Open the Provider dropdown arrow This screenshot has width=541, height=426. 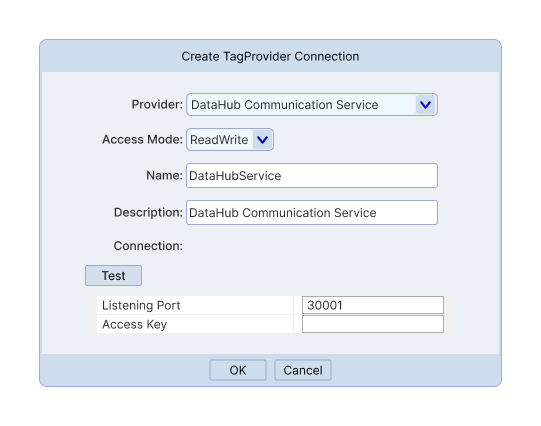425,105
